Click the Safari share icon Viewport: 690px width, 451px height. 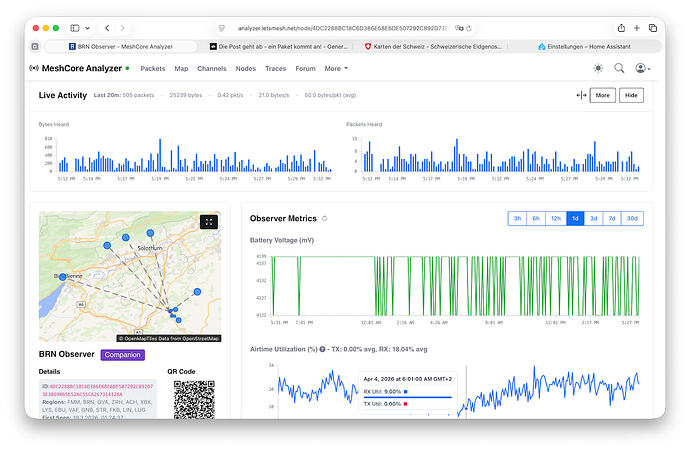621,27
